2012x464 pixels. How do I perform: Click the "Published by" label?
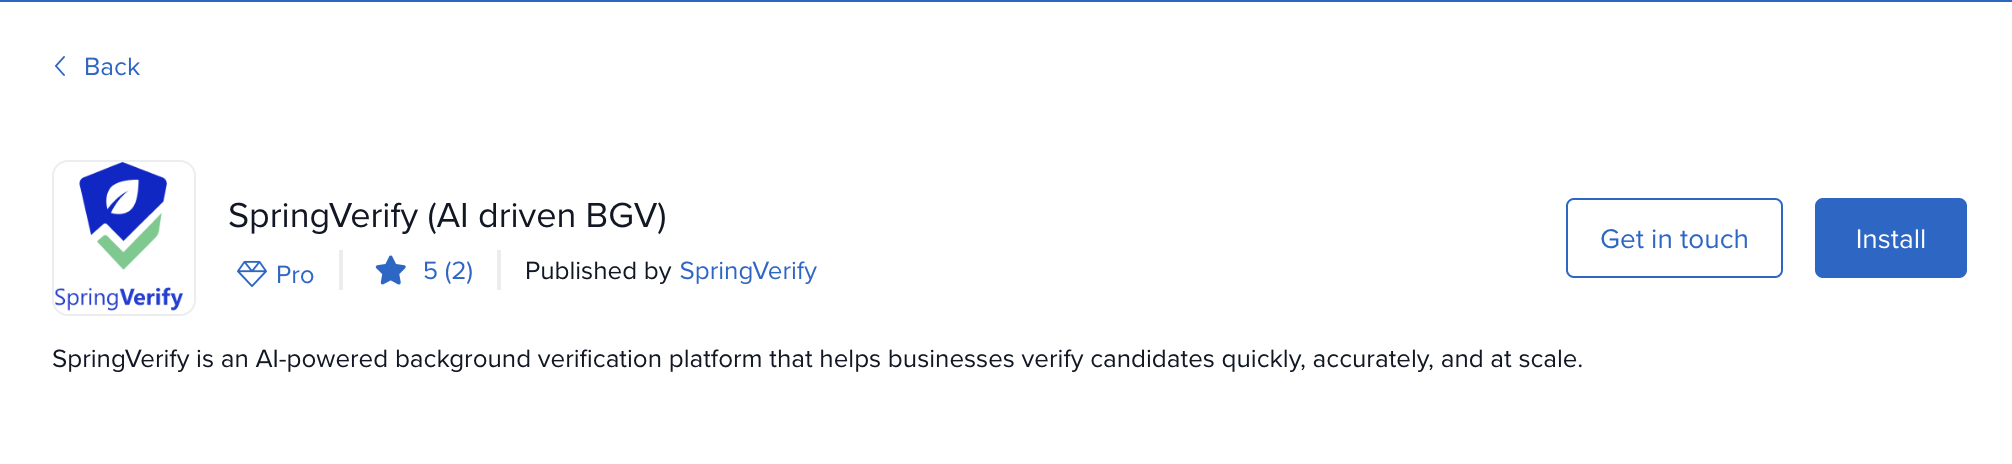(x=597, y=271)
